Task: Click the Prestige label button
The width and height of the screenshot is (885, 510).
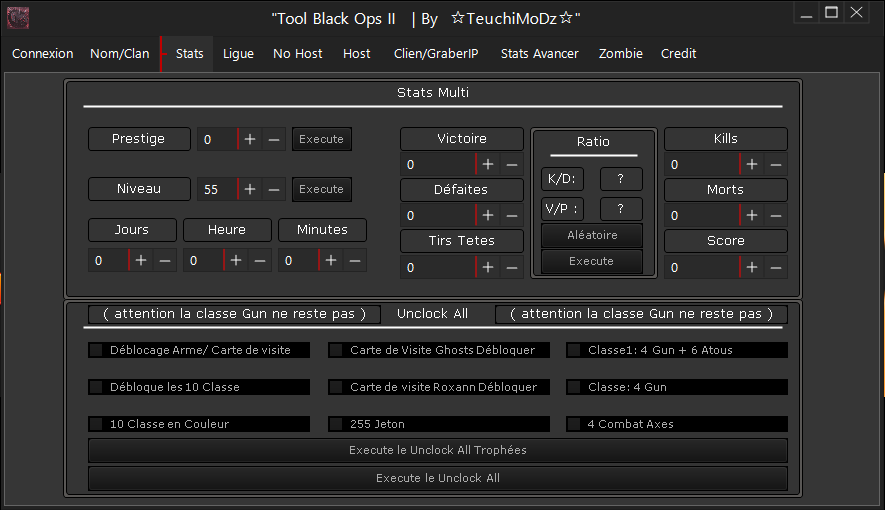Action: (x=139, y=139)
